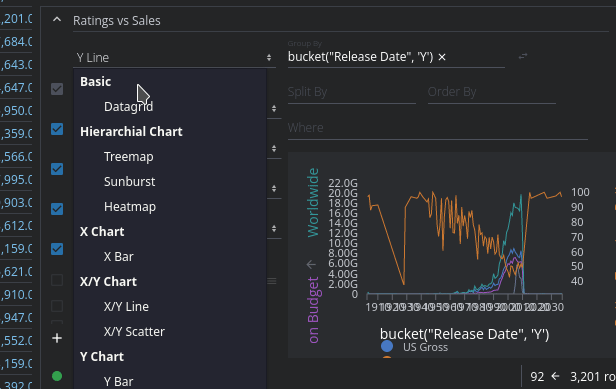Click the Hierarchial Chart group header
This screenshot has height=389, width=616.
[x=131, y=132]
